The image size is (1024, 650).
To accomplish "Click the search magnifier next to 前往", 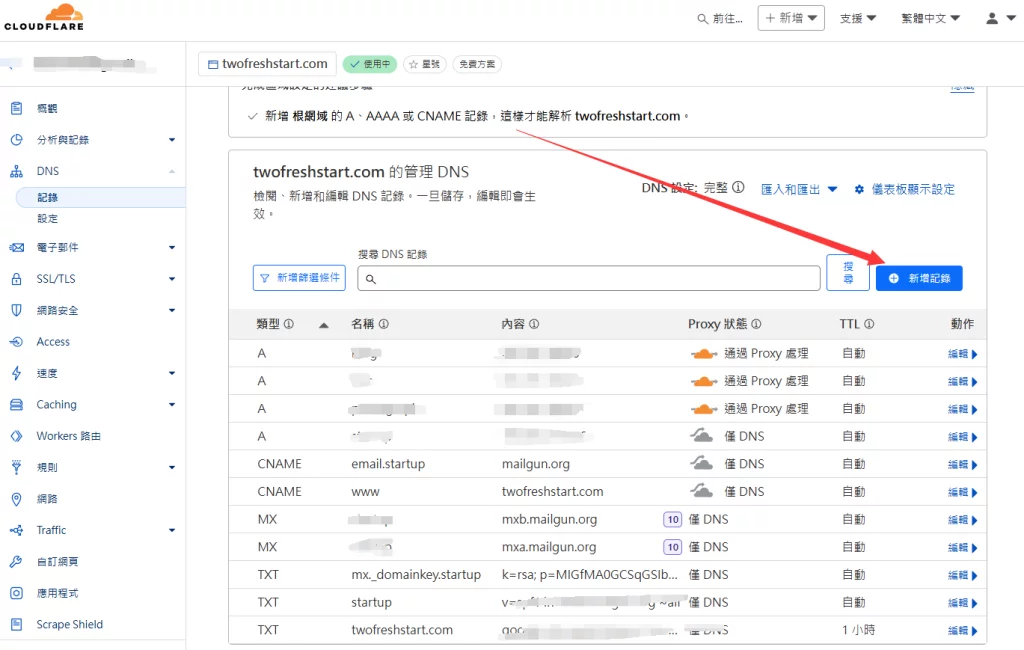I will click(703, 19).
